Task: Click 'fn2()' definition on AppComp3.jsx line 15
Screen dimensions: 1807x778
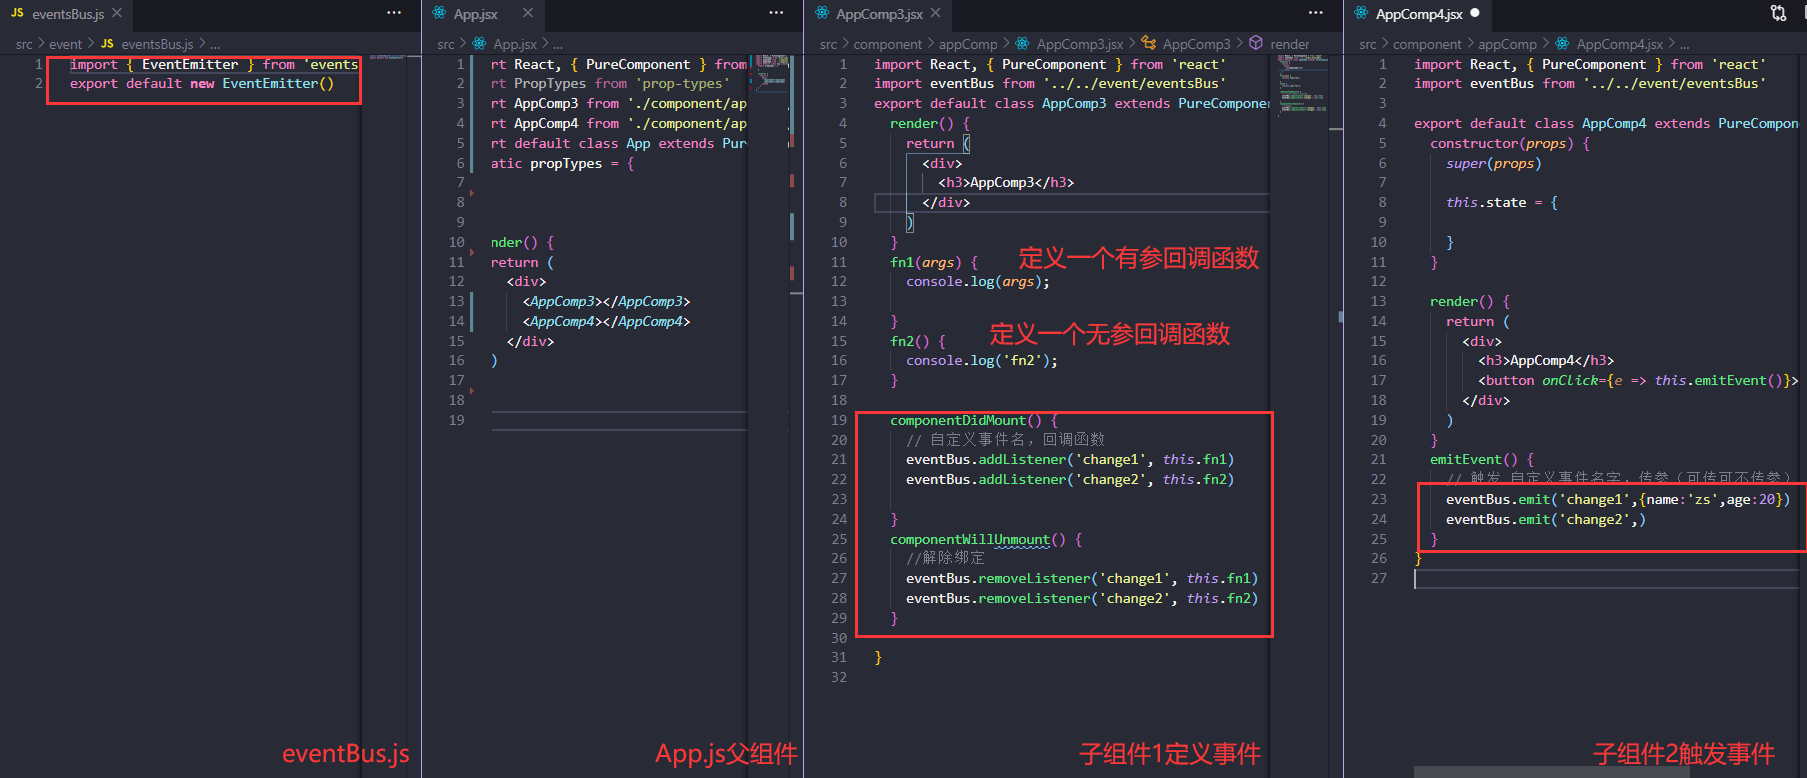Action: (x=910, y=341)
